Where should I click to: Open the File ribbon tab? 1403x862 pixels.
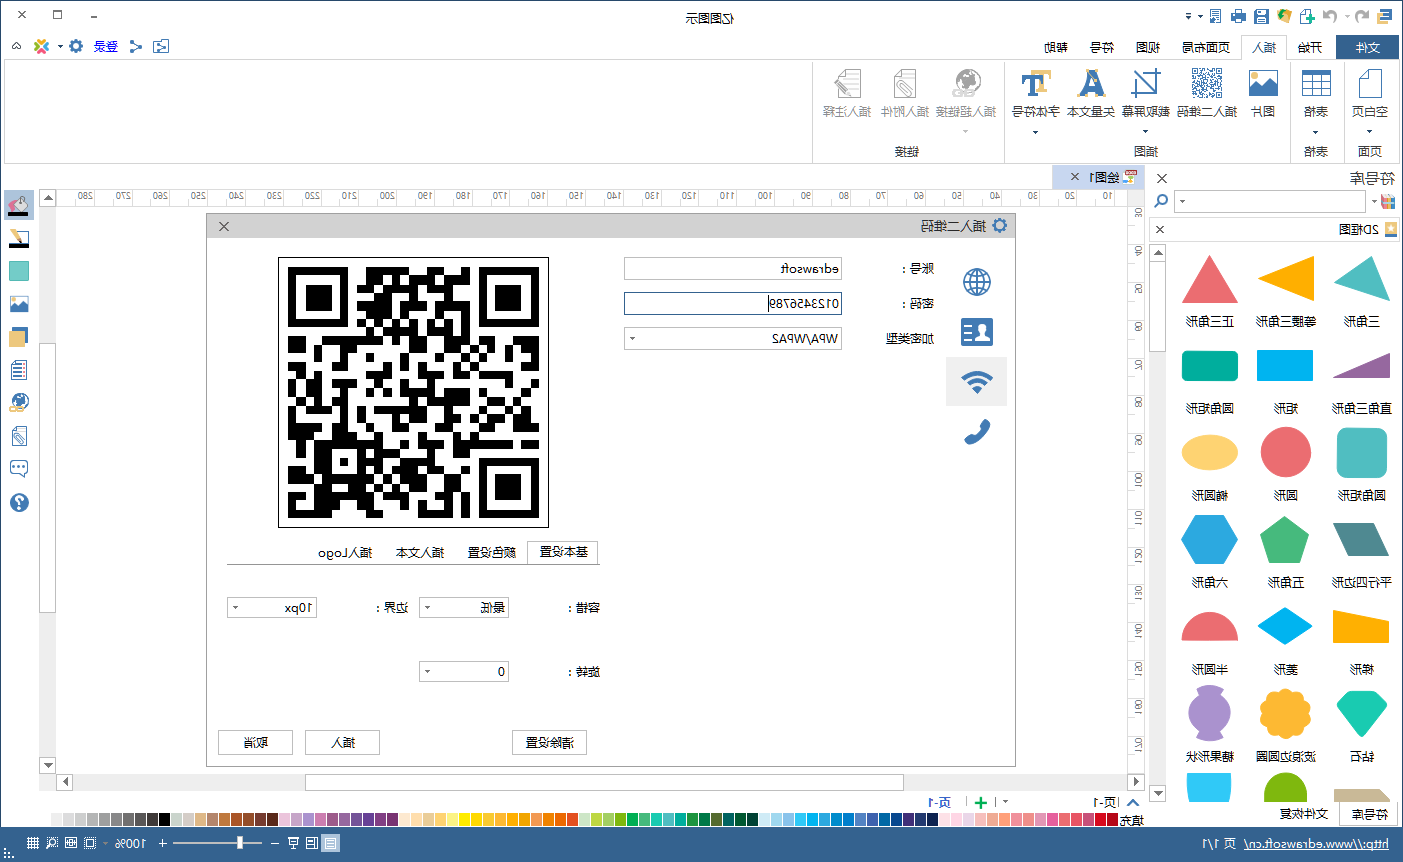1367,47
